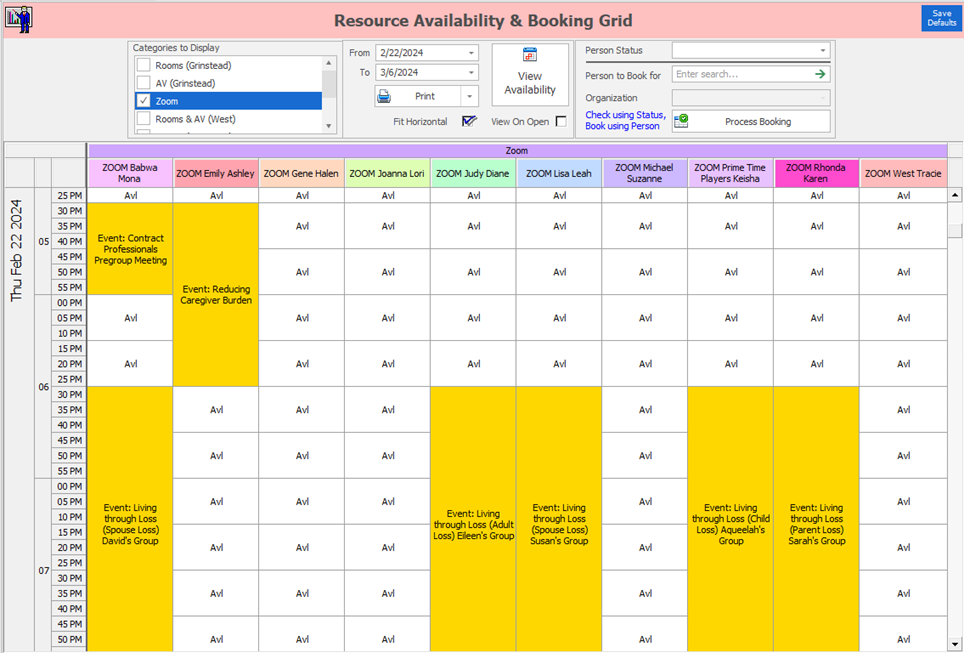
Task: Check the Rooms (Grinstead) category checkbox
Action: tap(142, 66)
